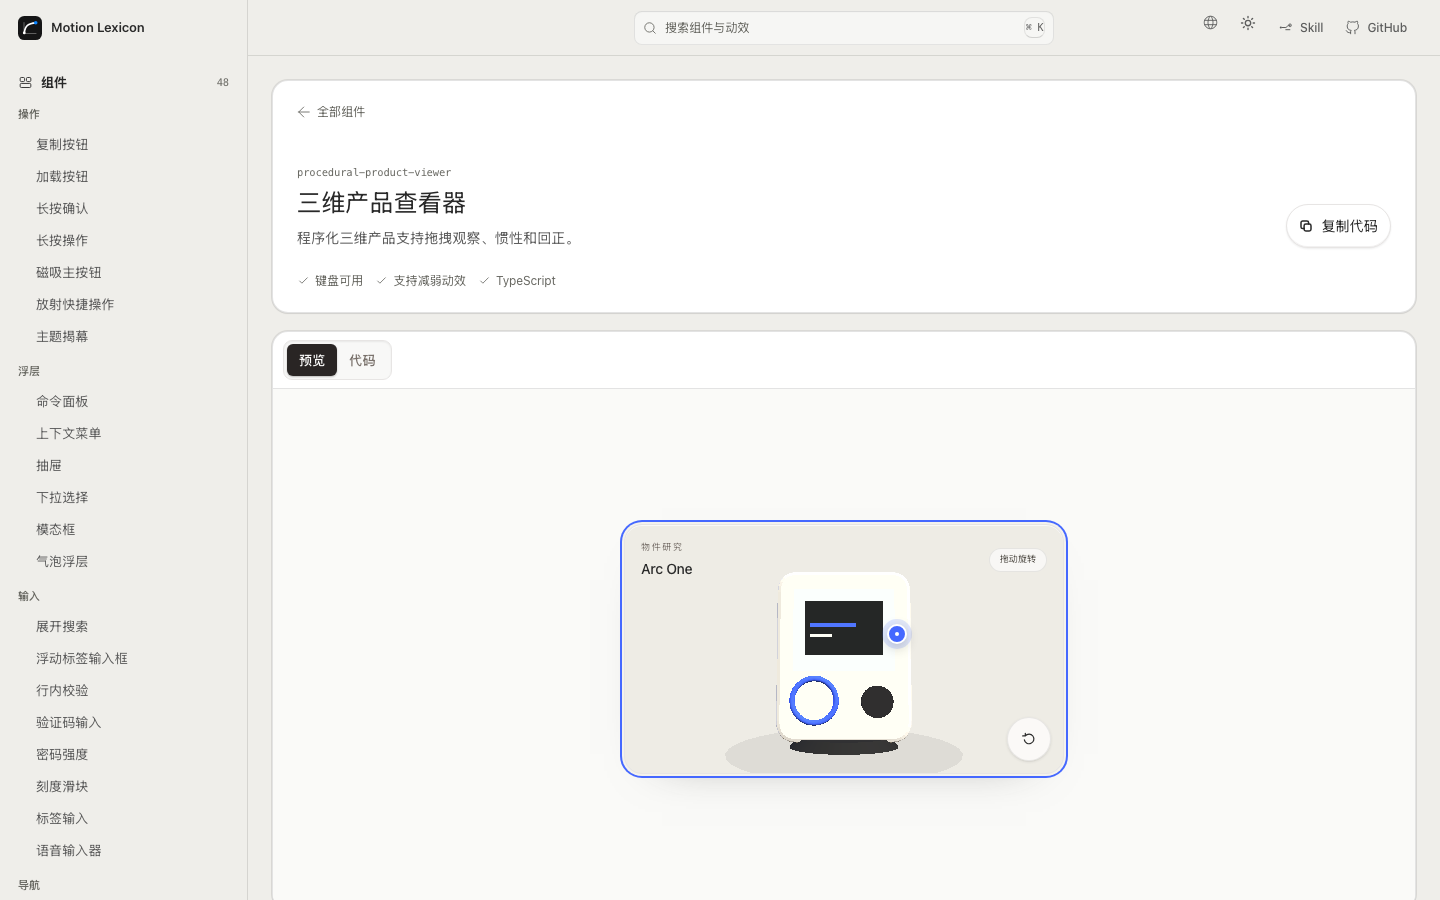The width and height of the screenshot is (1440, 900).
Task: Open 行内校验 in sidebar
Action: pos(62,691)
